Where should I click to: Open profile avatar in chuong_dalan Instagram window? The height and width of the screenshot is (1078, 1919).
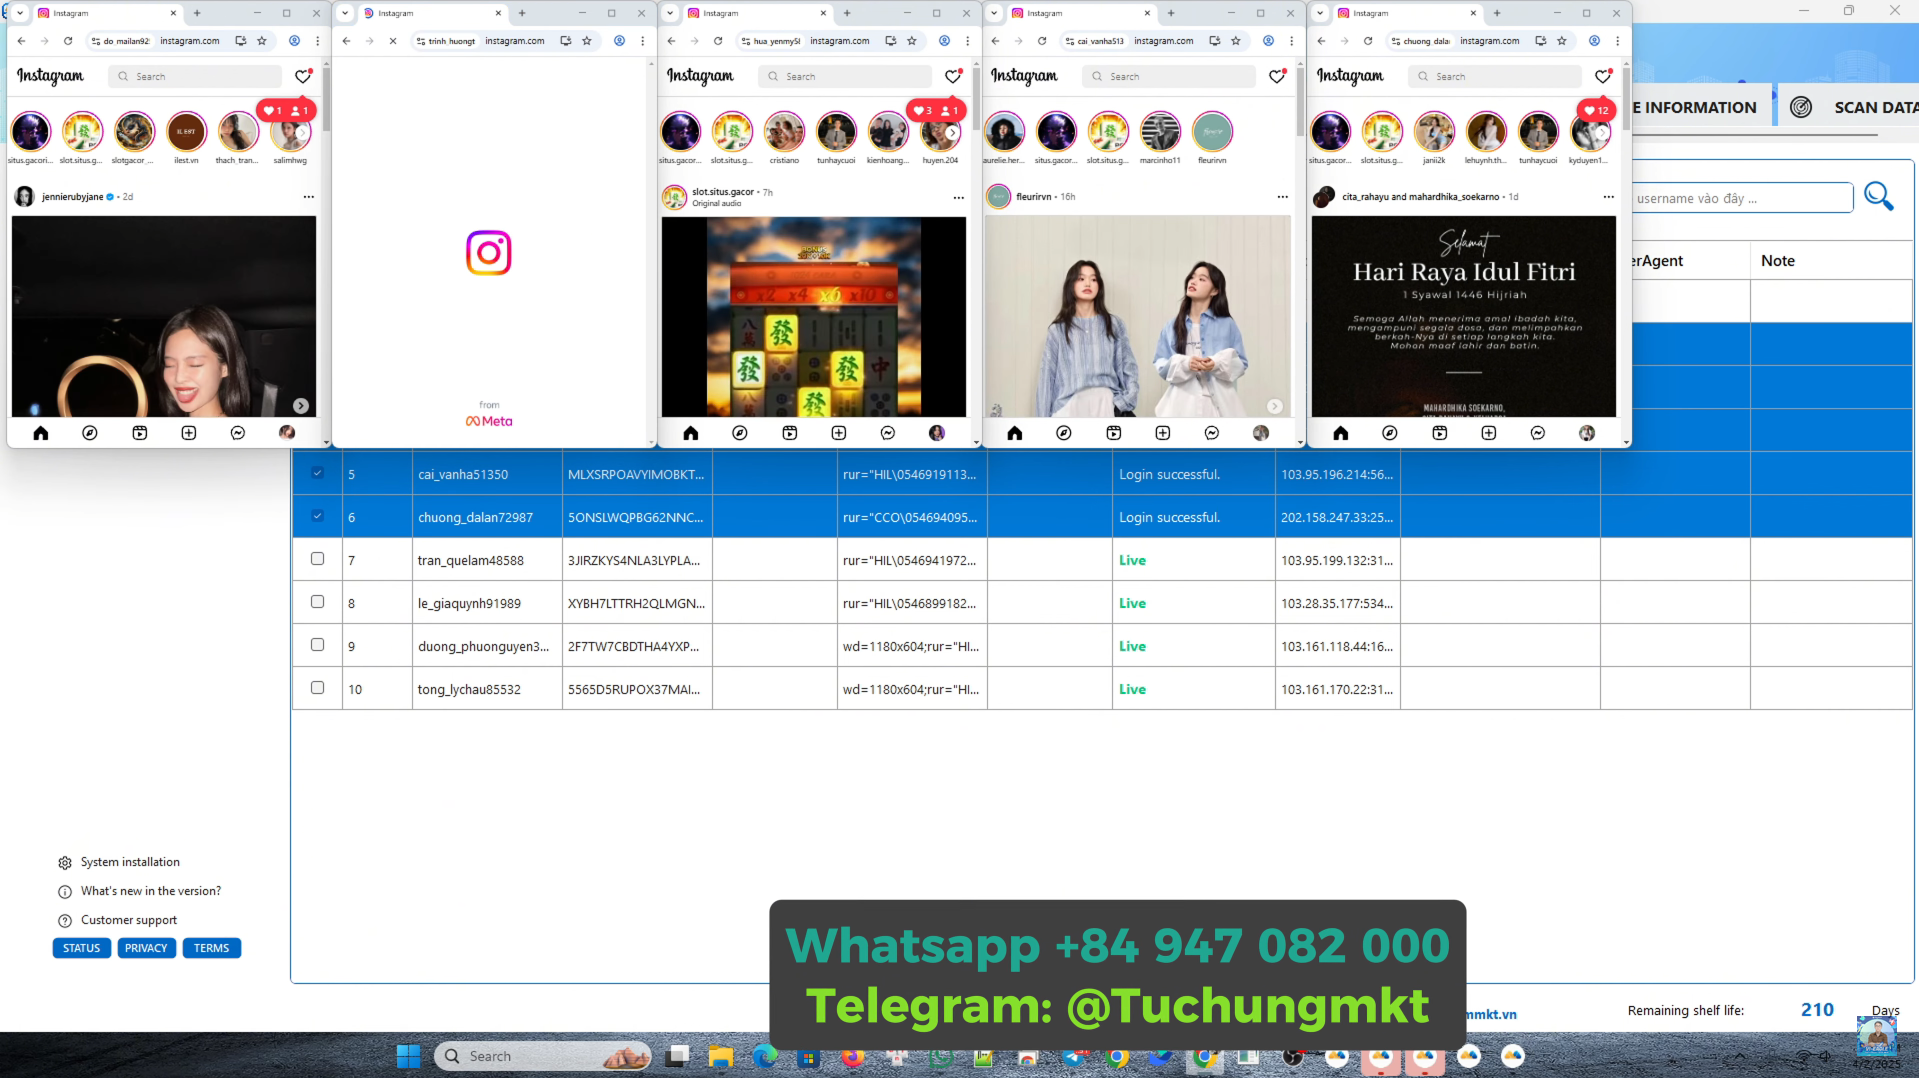pos(1587,433)
